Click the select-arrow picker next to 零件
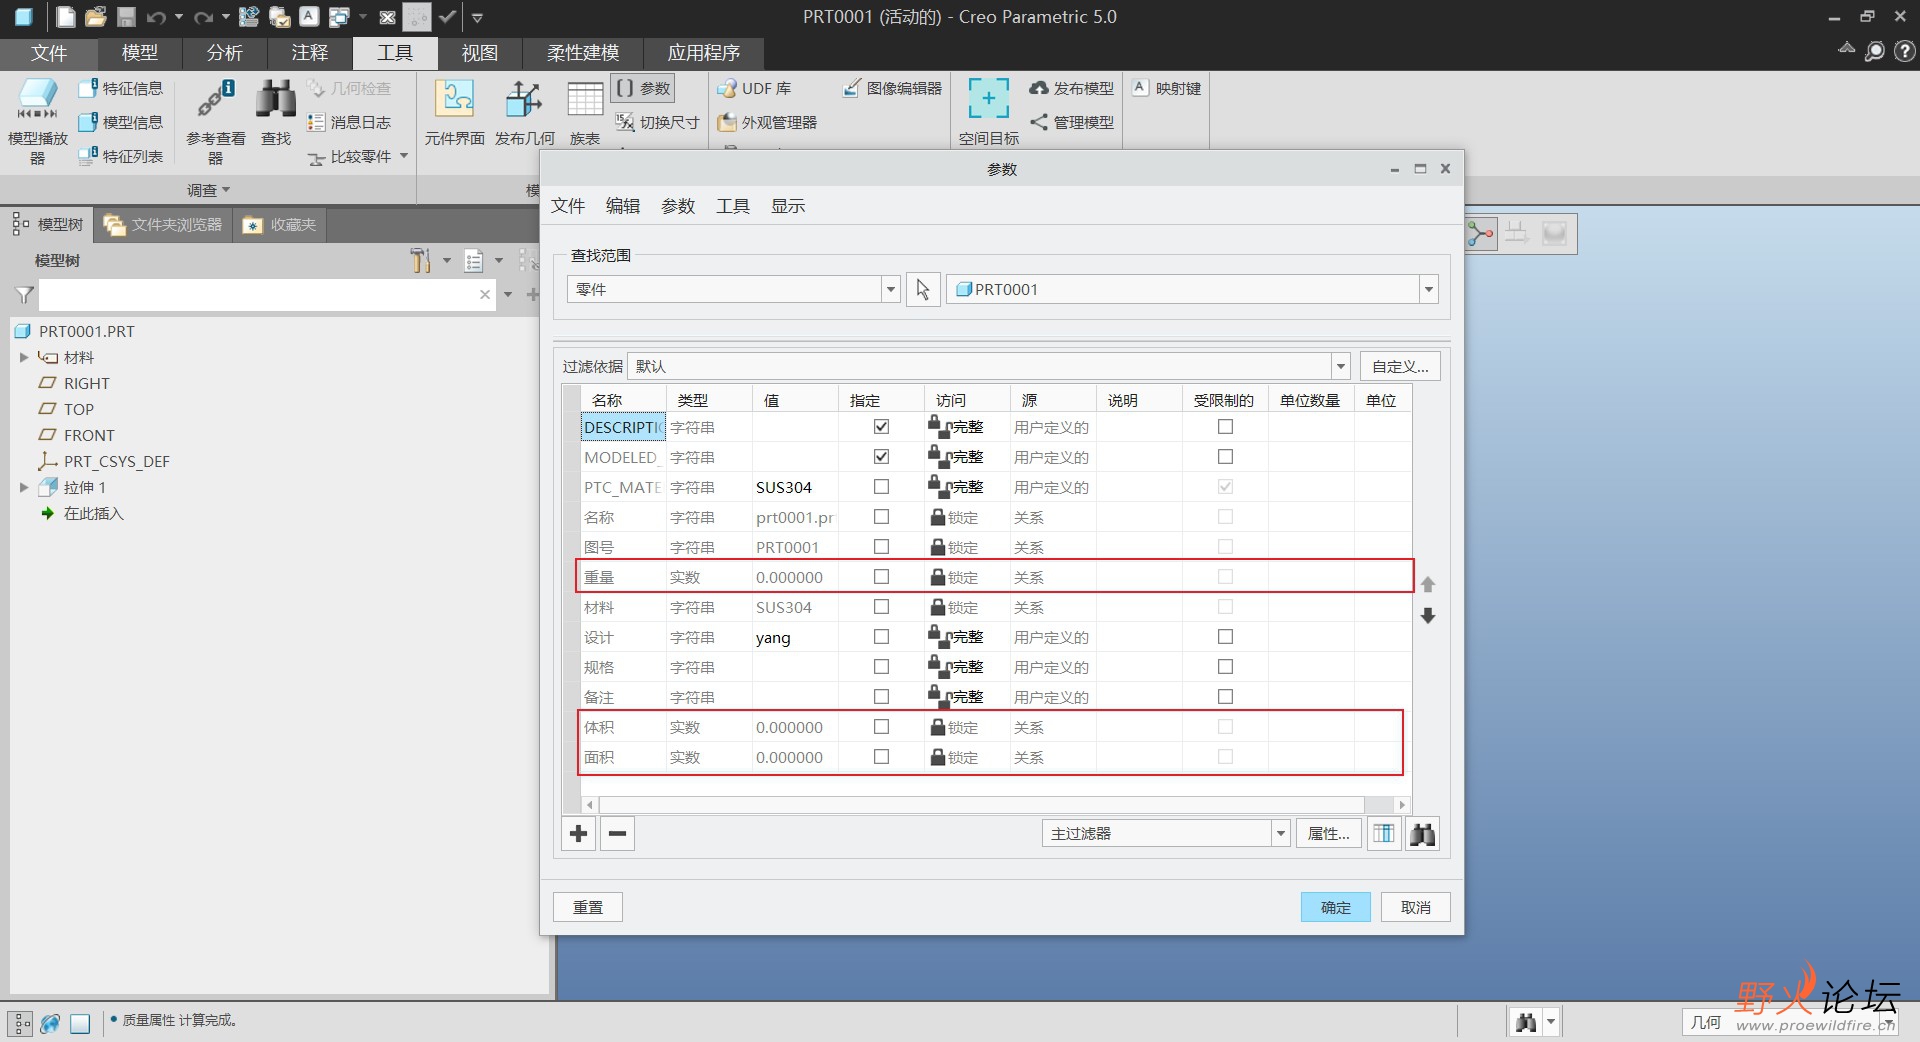 (923, 289)
